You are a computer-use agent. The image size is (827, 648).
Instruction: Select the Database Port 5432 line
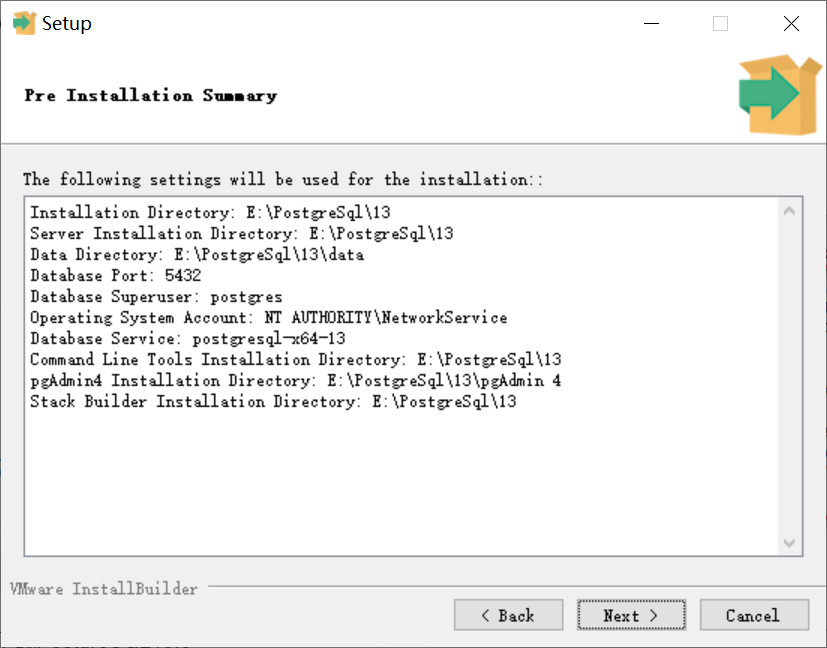(116, 276)
